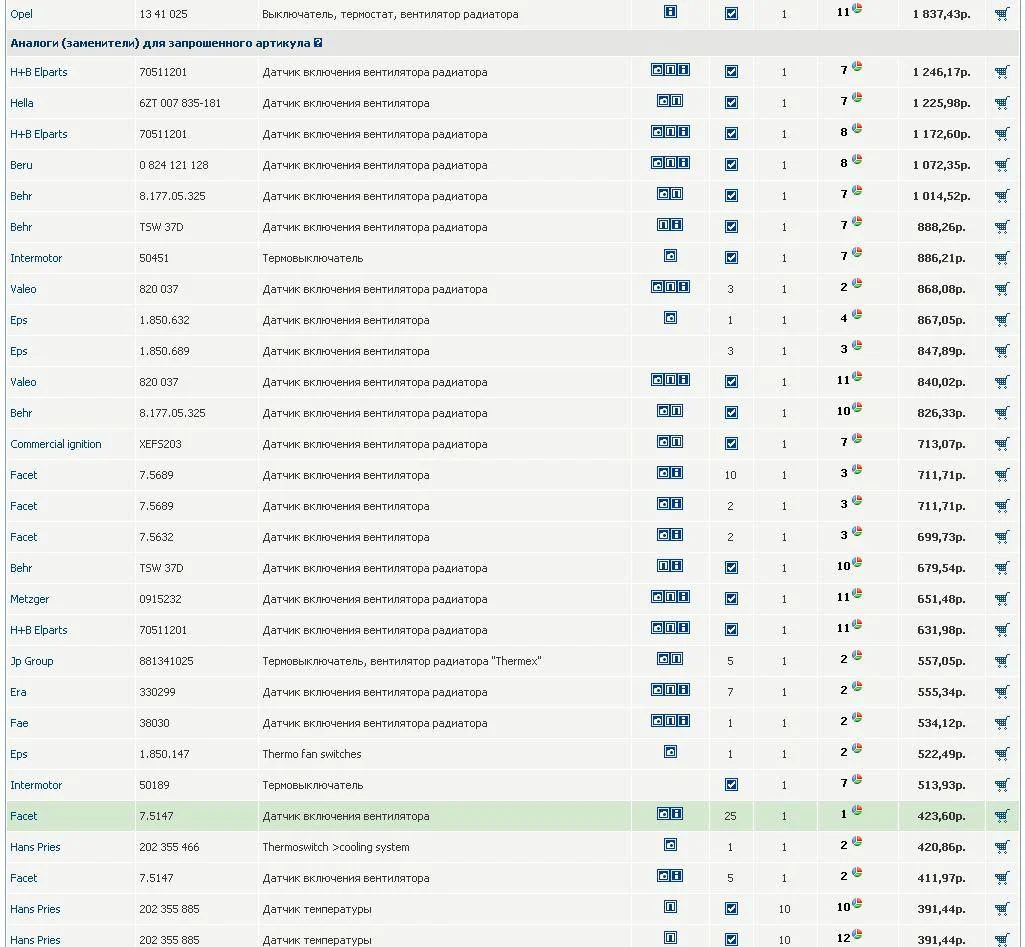Open the Jp Group brand link
Screen dimensions: 1025x947
31,661
